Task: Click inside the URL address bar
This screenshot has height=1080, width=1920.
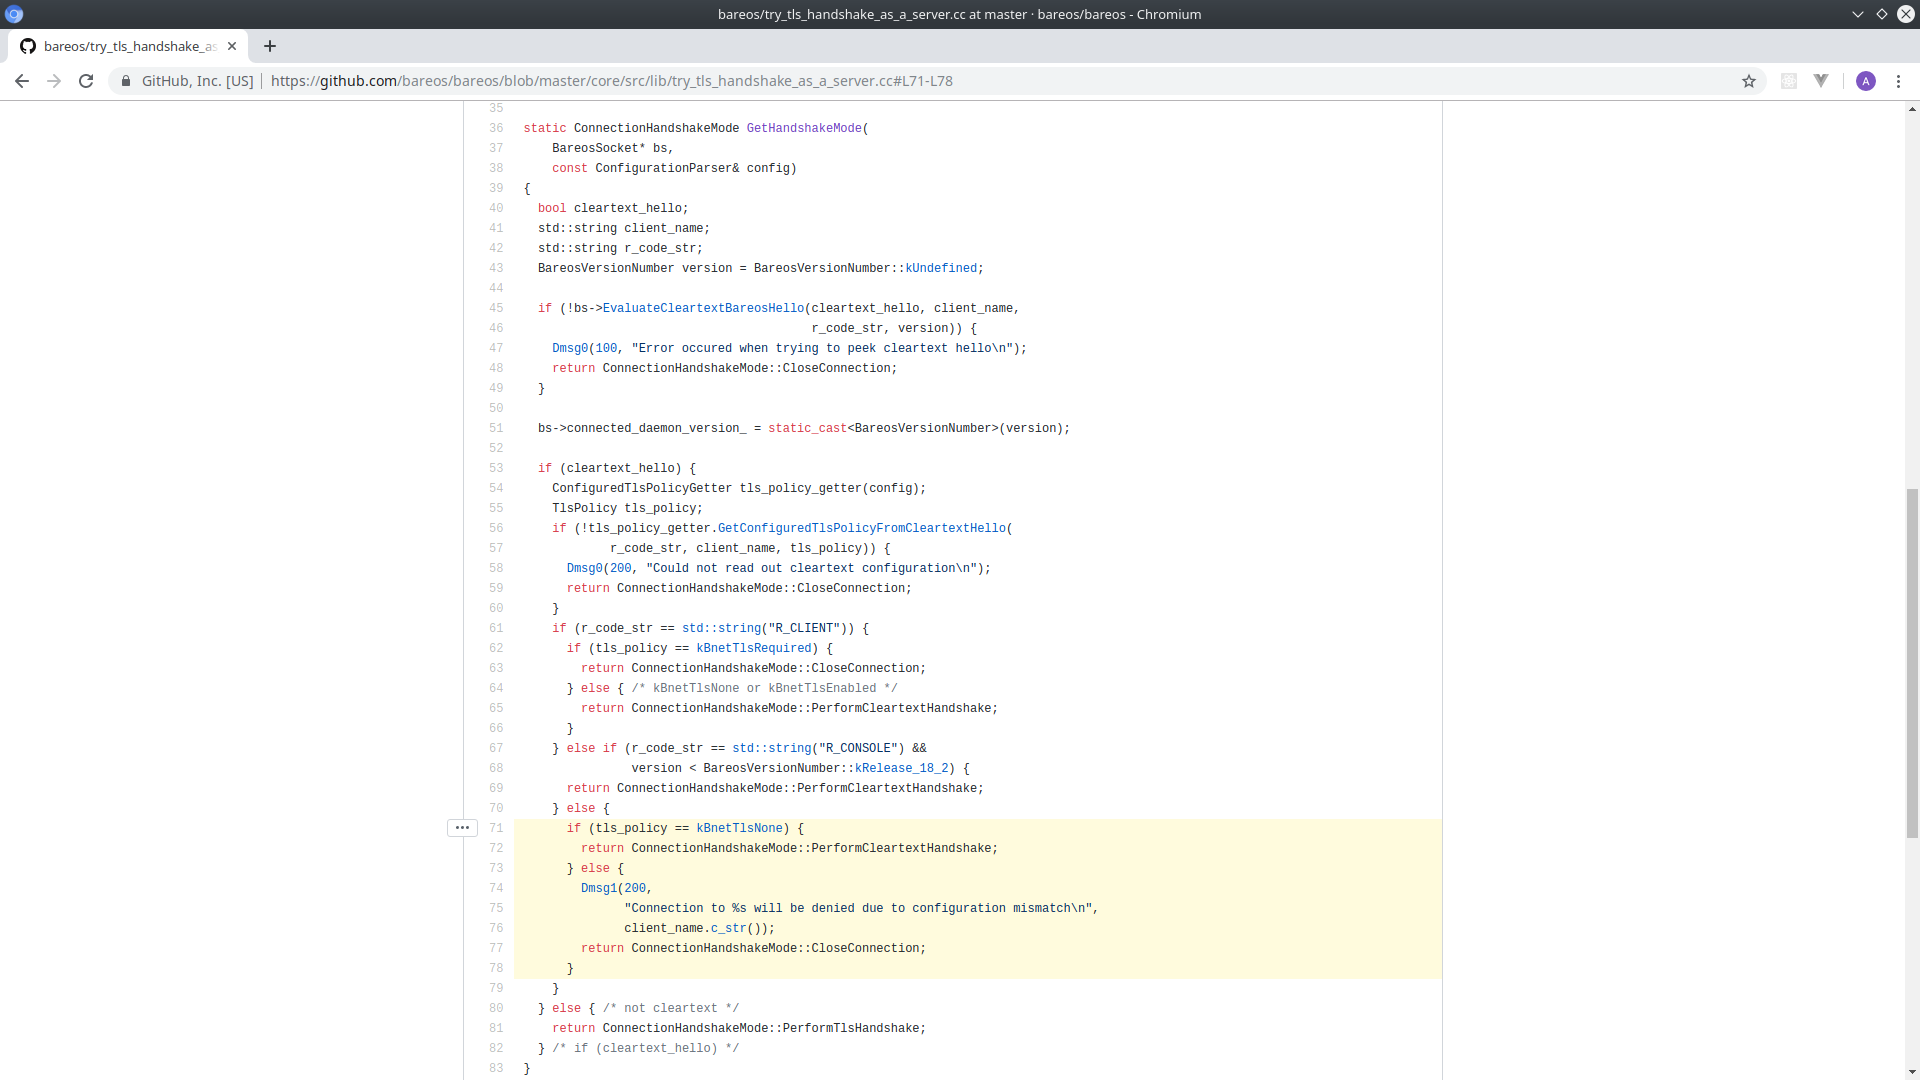Action: [900, 81]
